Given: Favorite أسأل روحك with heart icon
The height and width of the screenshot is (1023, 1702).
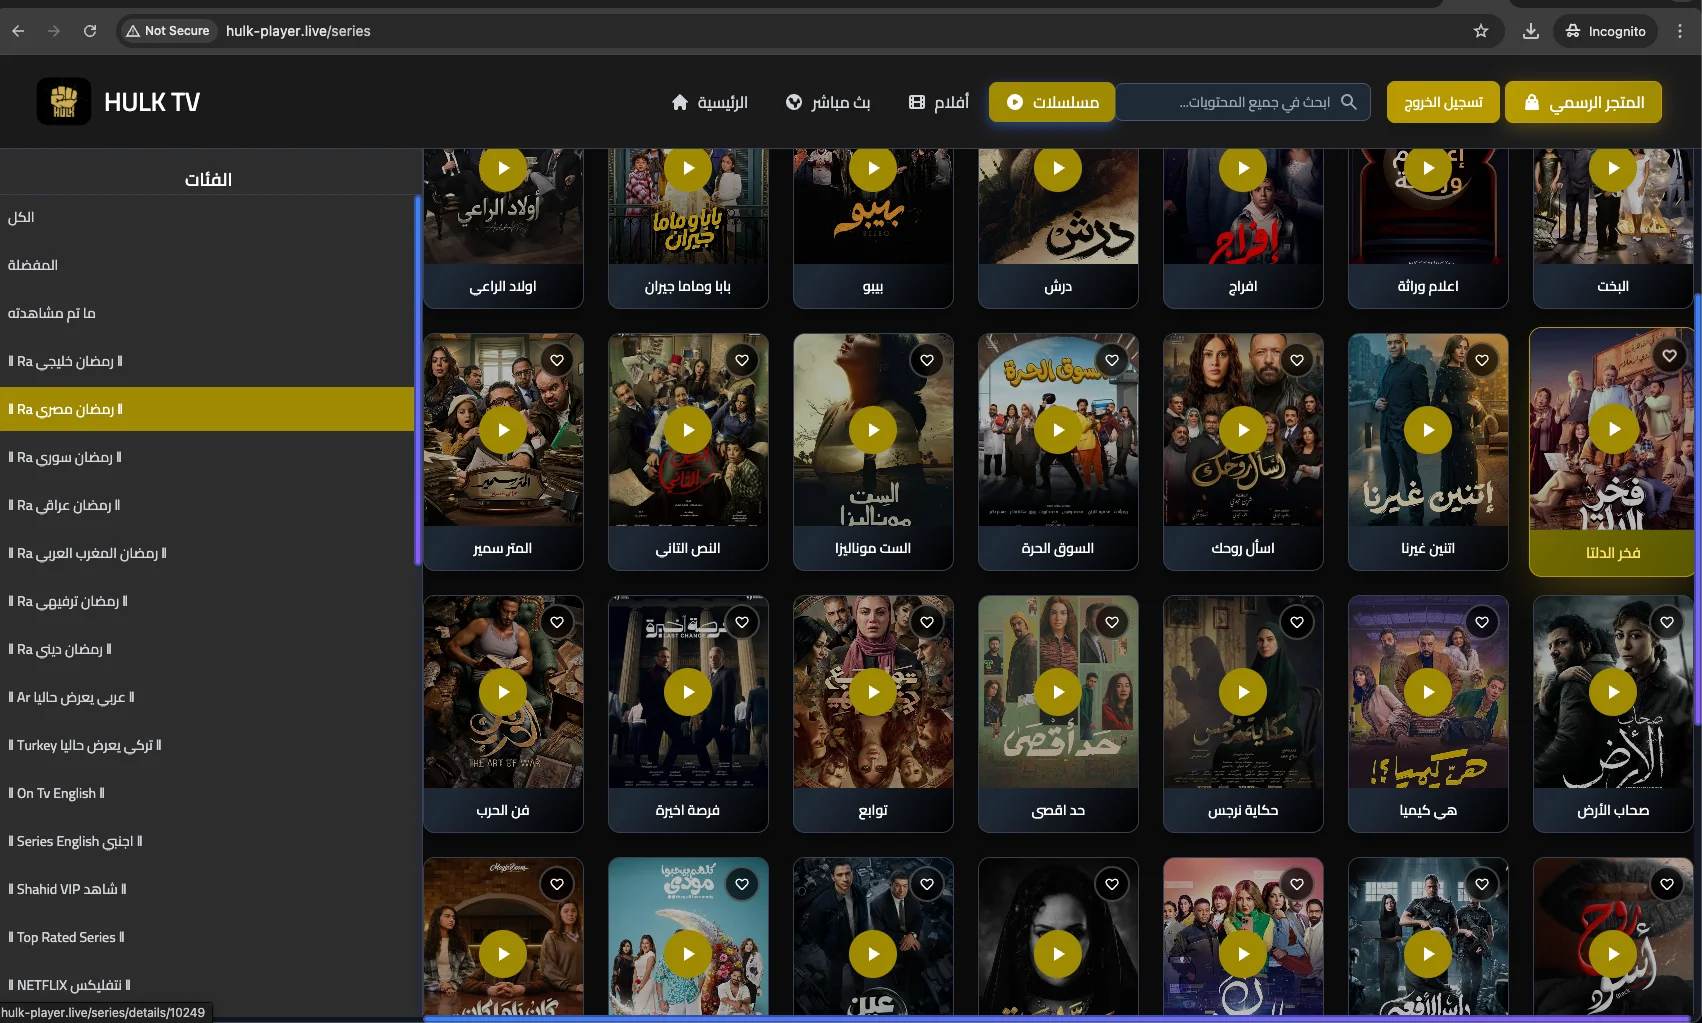Looking at the screenshot, I should click(x=1297, y=360).
